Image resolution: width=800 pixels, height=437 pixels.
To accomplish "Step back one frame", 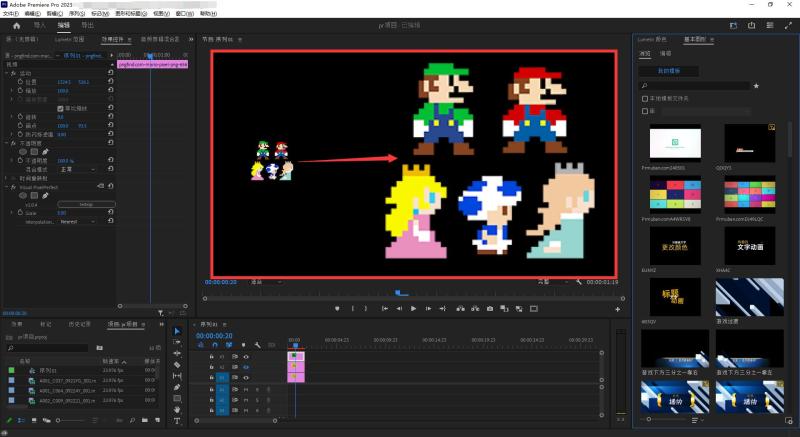I will (x=399, y=309).
